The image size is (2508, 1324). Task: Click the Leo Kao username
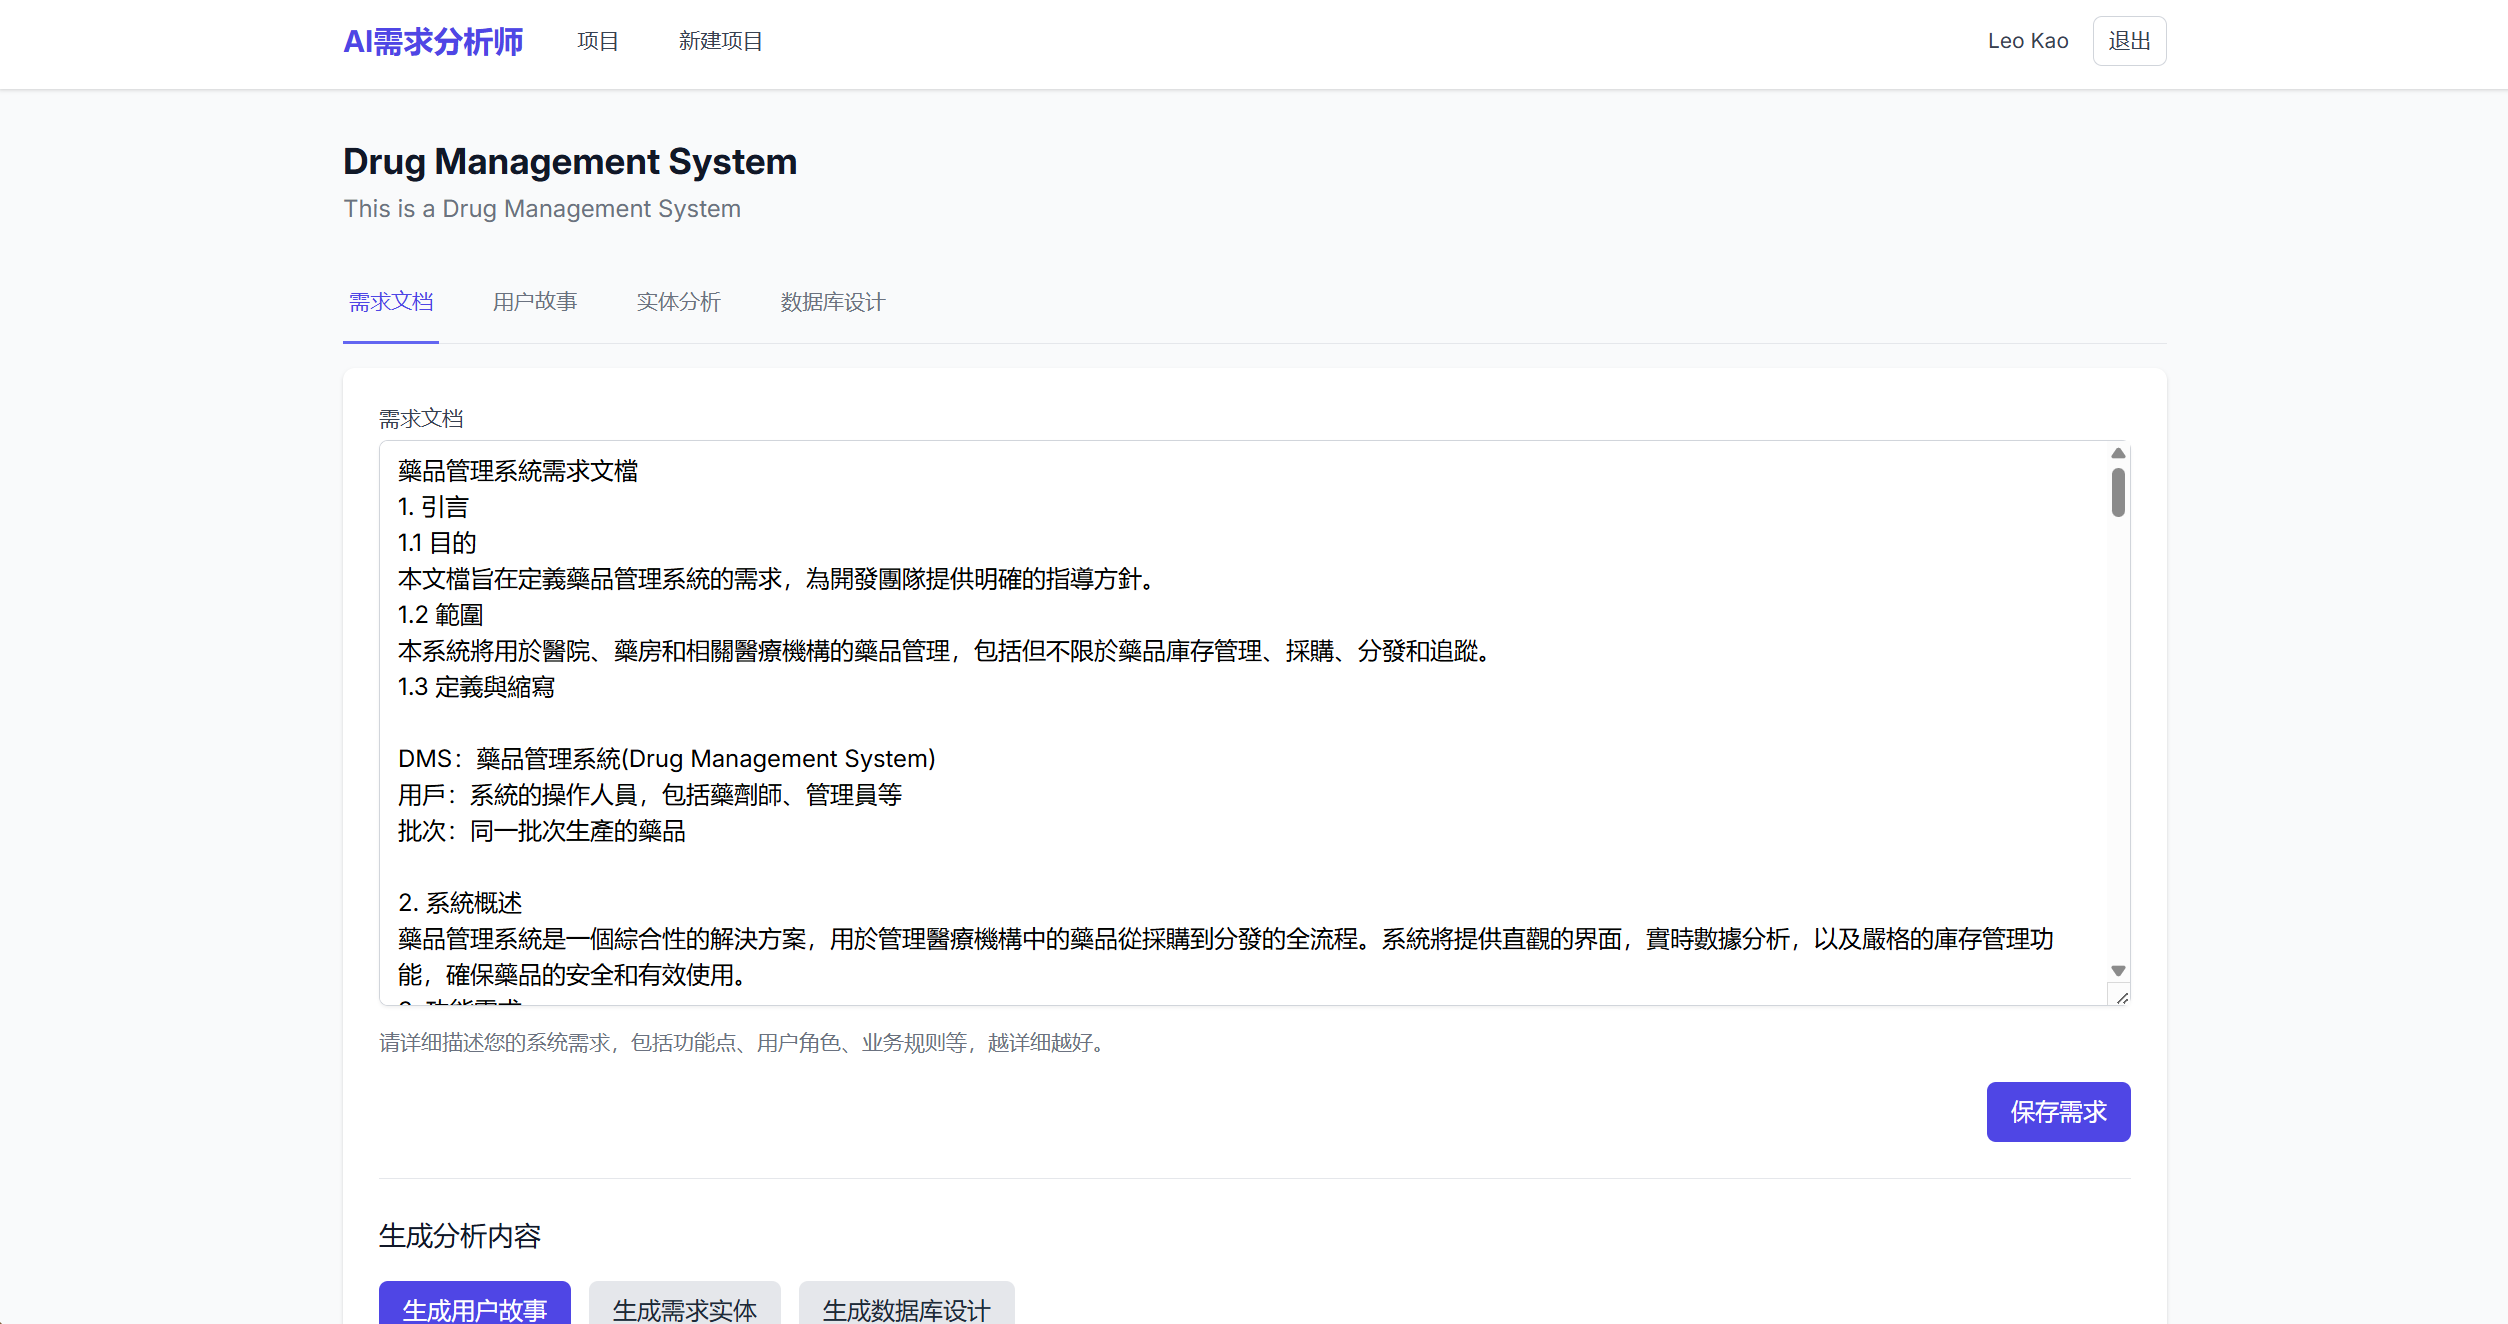2027,41
